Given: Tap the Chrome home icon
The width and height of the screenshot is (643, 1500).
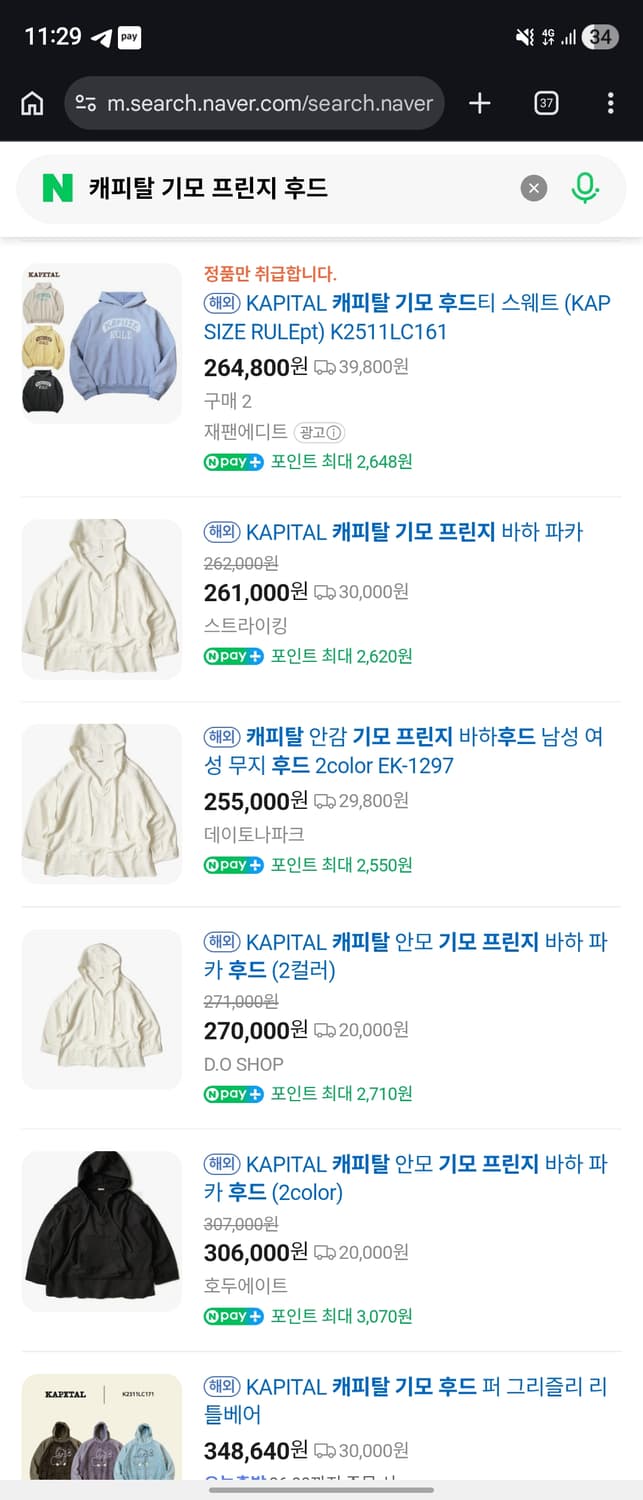Looking at the screenshot, I should coord(31,103).
